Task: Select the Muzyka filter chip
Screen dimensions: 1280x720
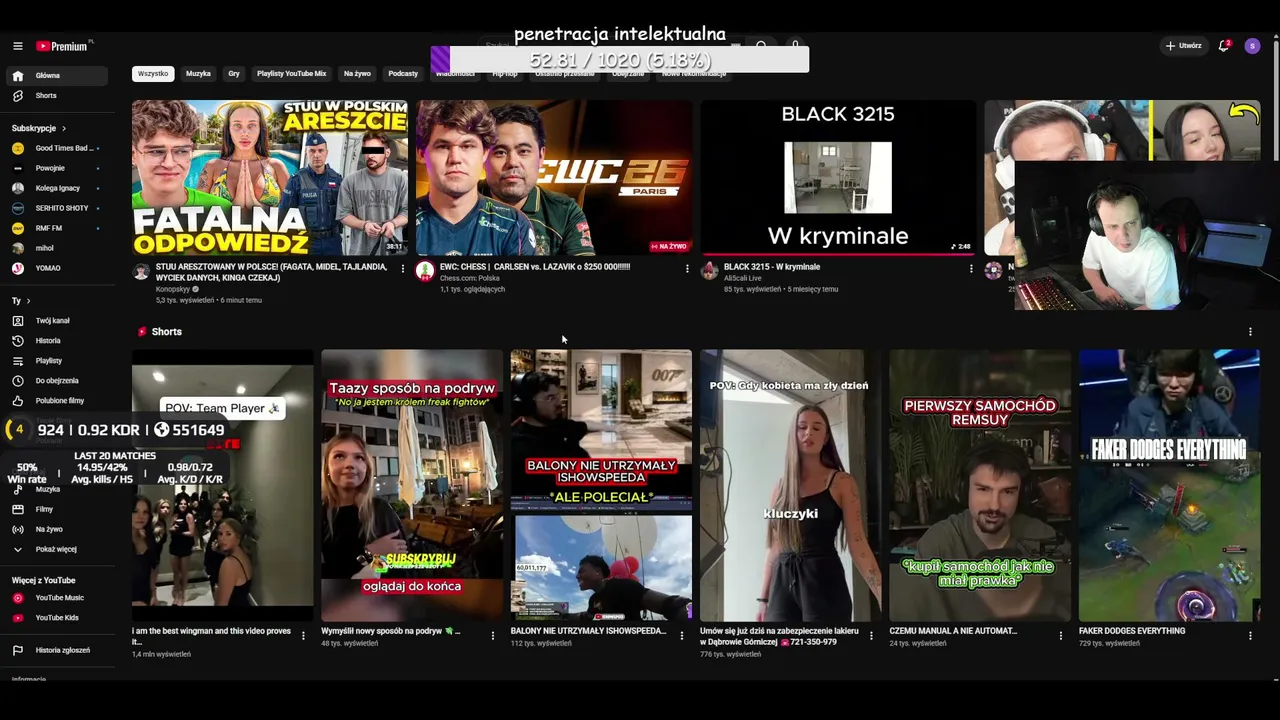Action: [x=198, y=73]
